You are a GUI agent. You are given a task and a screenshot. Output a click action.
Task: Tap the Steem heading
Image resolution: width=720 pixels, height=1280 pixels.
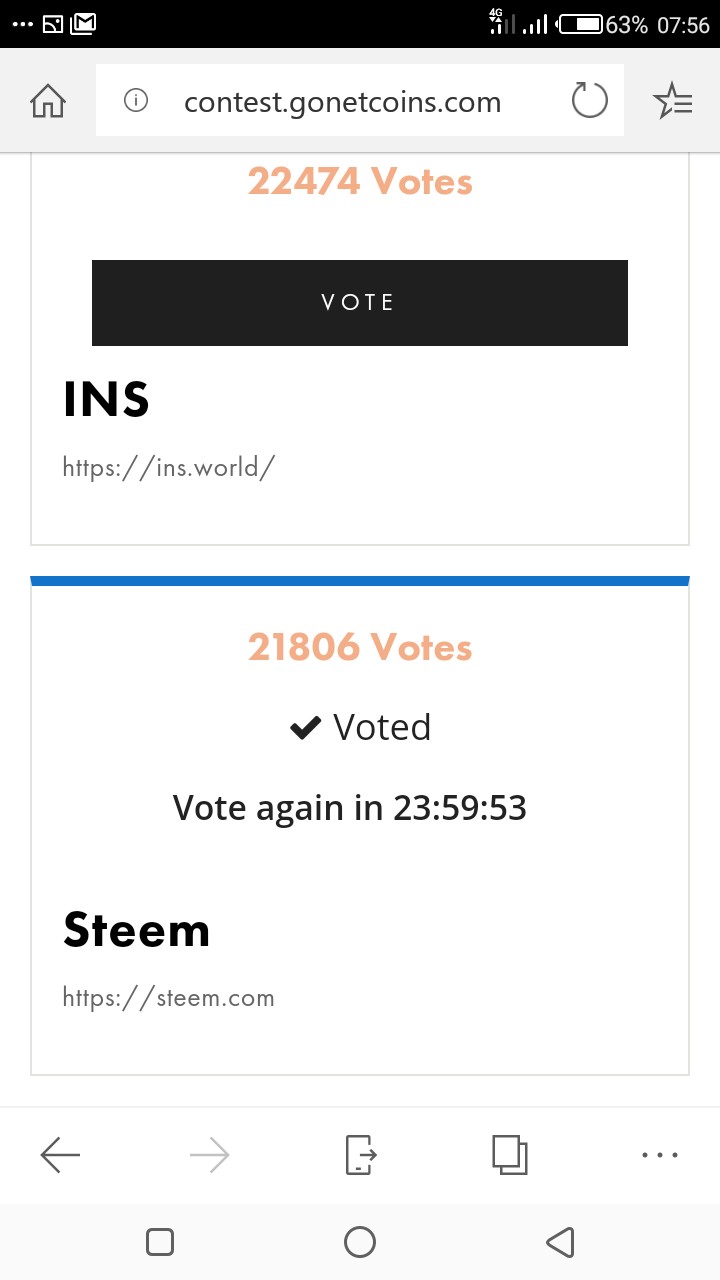click(x=137, y=930)
